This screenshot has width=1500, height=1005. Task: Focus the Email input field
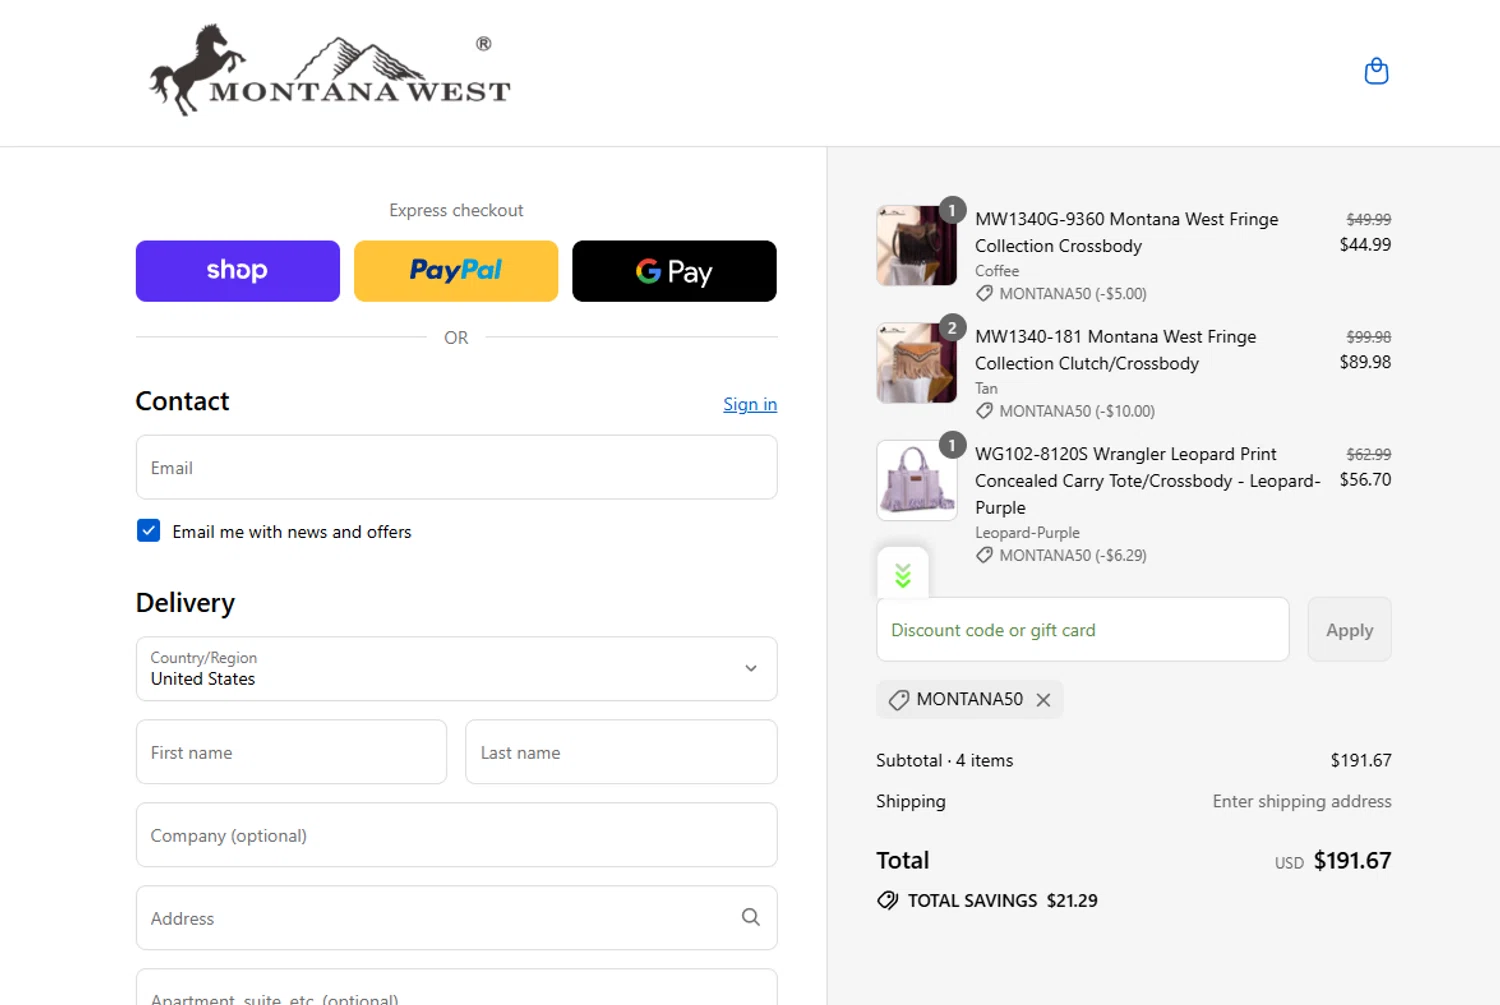point(456,467)
